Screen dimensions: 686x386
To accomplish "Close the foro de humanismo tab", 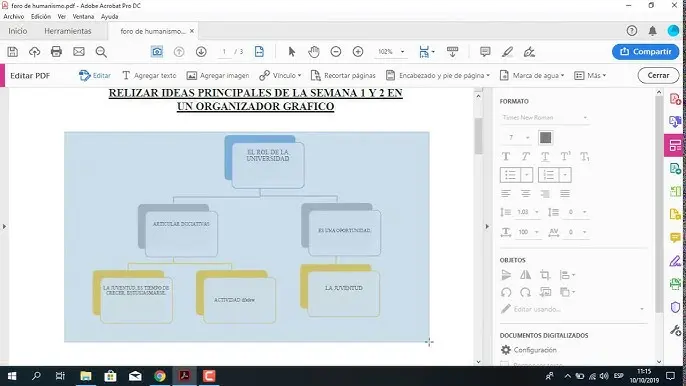I will (x=192, y=31).
